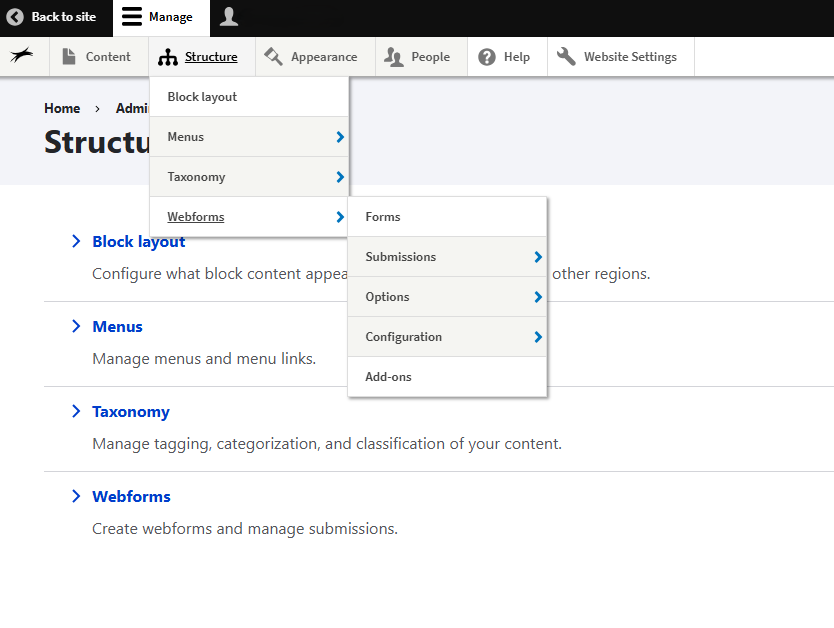
Task: Click the Appearance paintbrush icon
Action: [273, 56]
